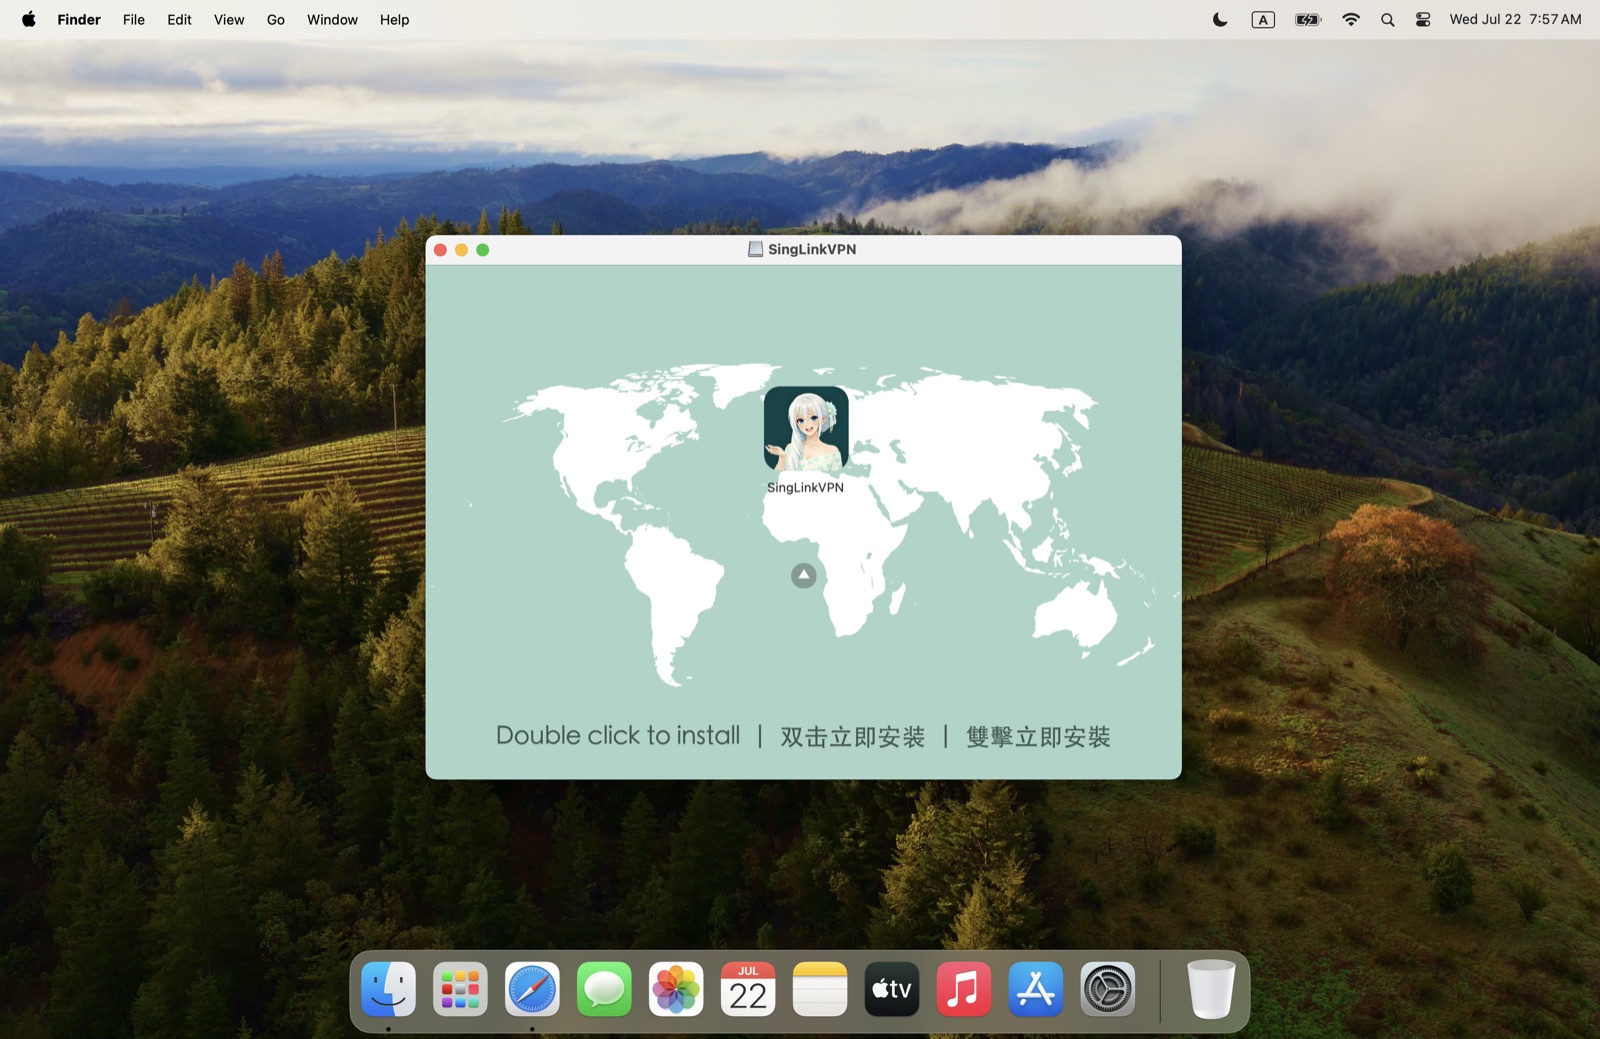This screenshot has height=1039, width=1600.
Task: Open the Apple menu
Action: pos(29,19)
